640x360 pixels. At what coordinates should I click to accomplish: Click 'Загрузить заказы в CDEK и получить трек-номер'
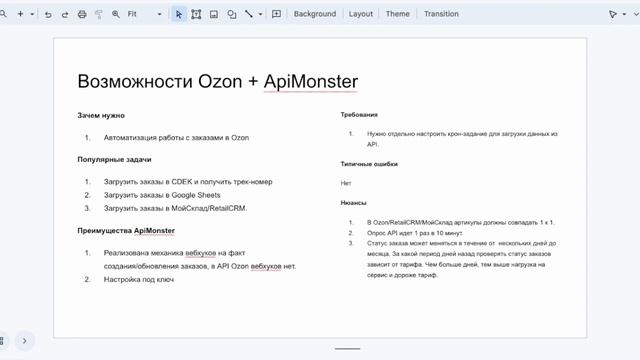pos(188,182)
